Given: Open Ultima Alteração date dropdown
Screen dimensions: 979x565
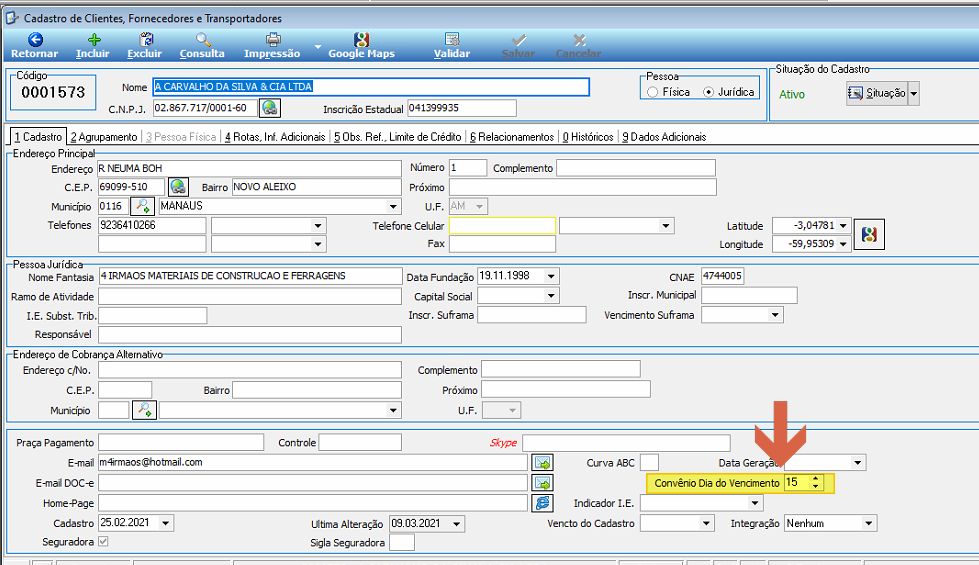Looking at the screenshot, I should 456,524.
